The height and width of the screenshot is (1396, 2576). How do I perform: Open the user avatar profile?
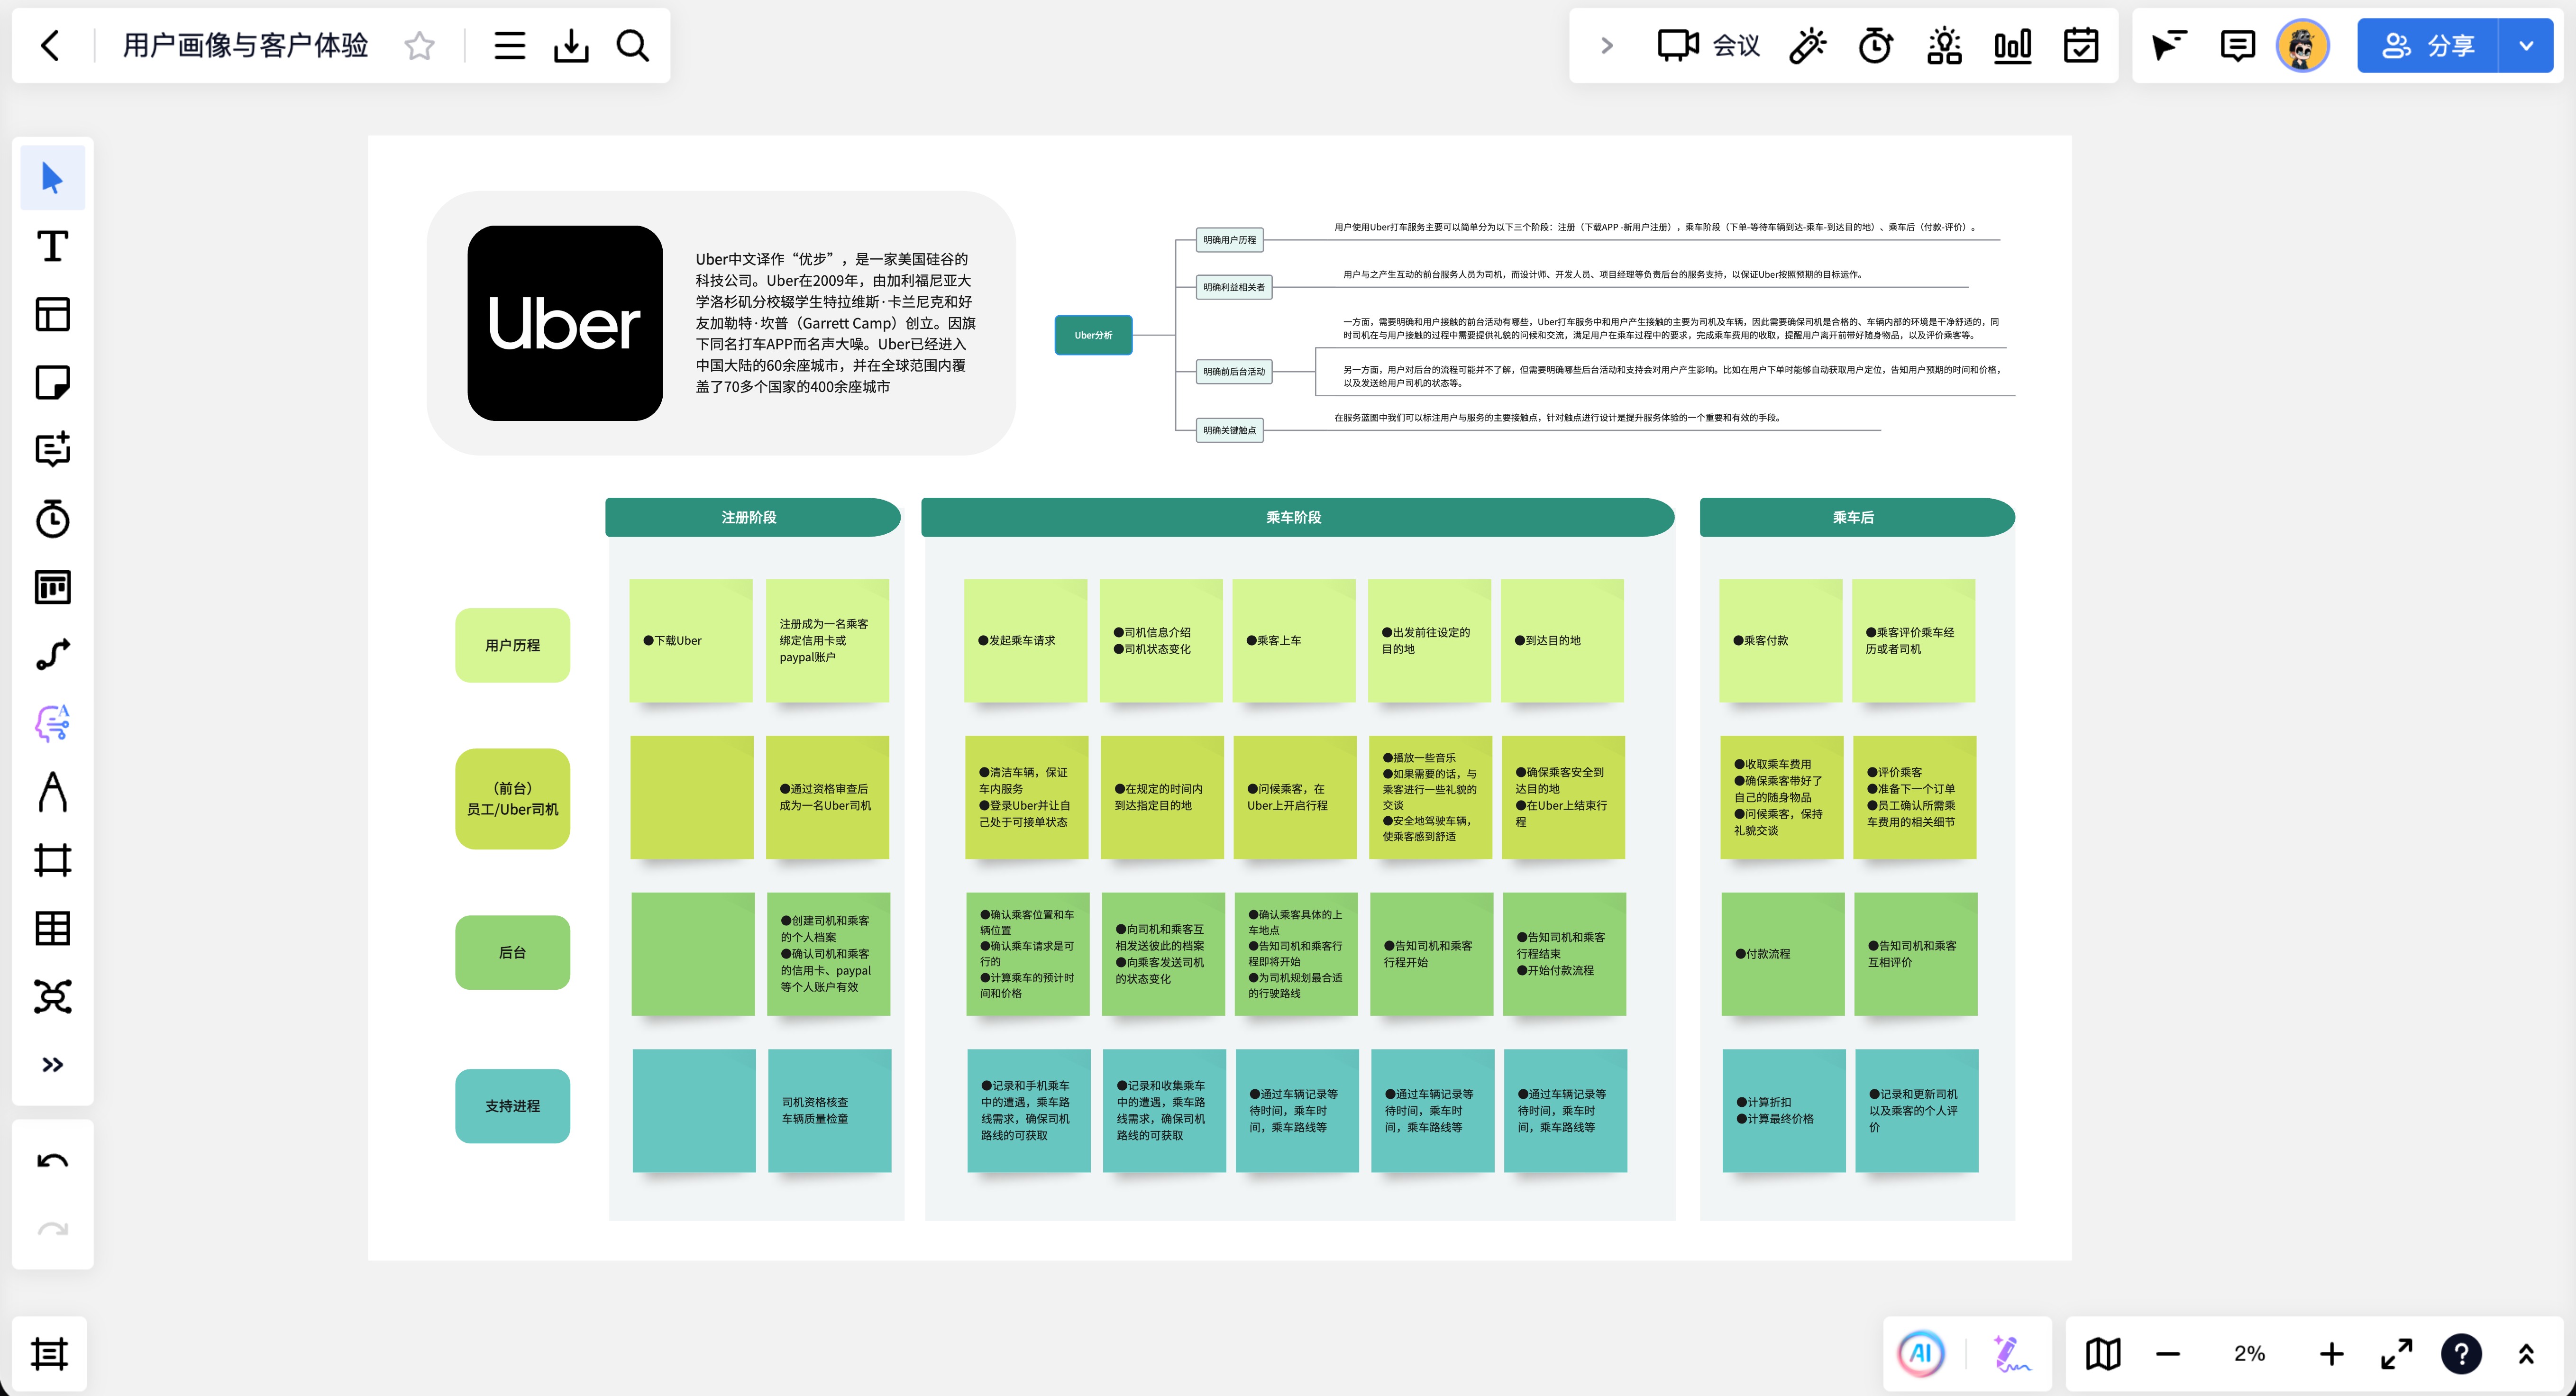click(2303, 45)
